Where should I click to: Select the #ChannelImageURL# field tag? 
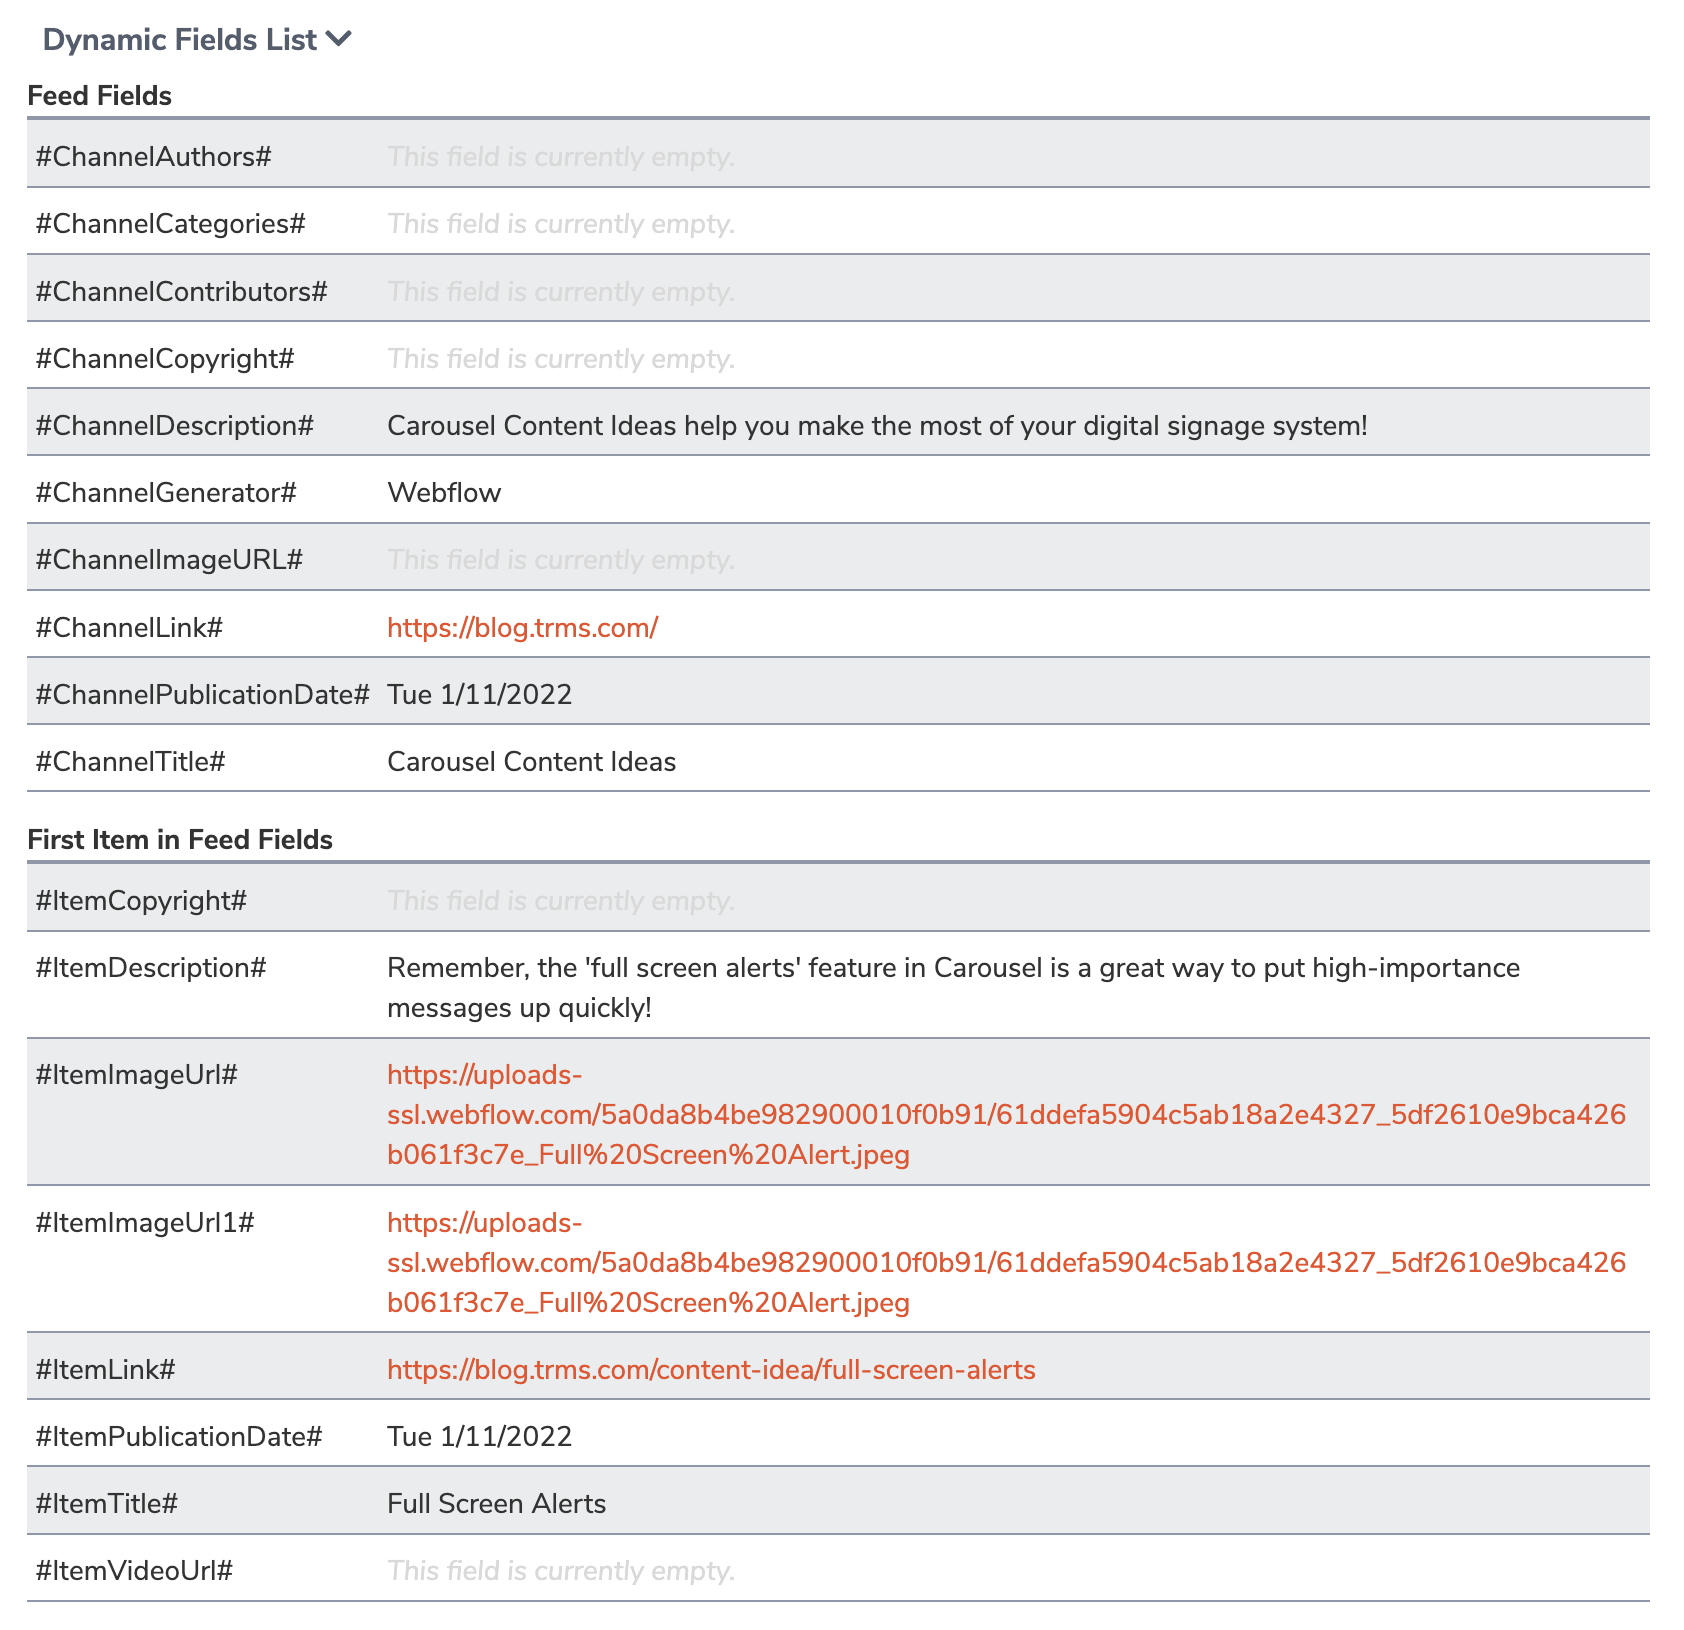click(169, 560)
